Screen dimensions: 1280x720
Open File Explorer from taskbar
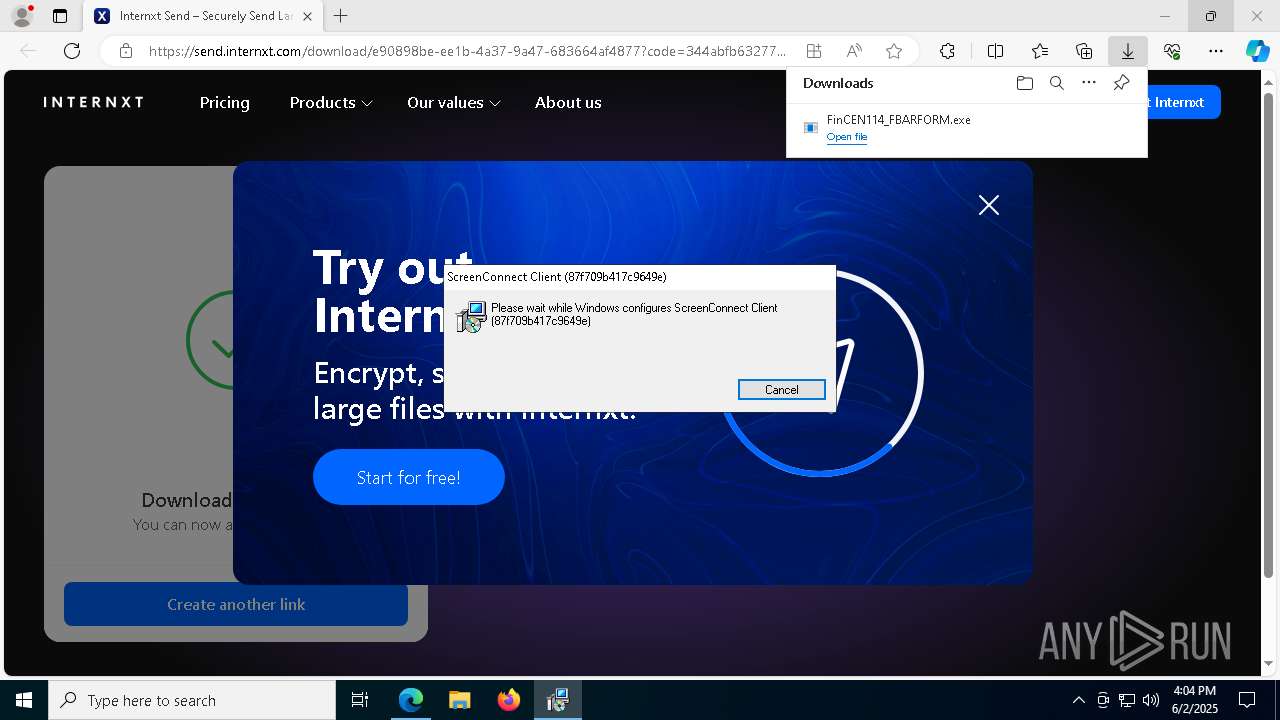tap(459, 700)
